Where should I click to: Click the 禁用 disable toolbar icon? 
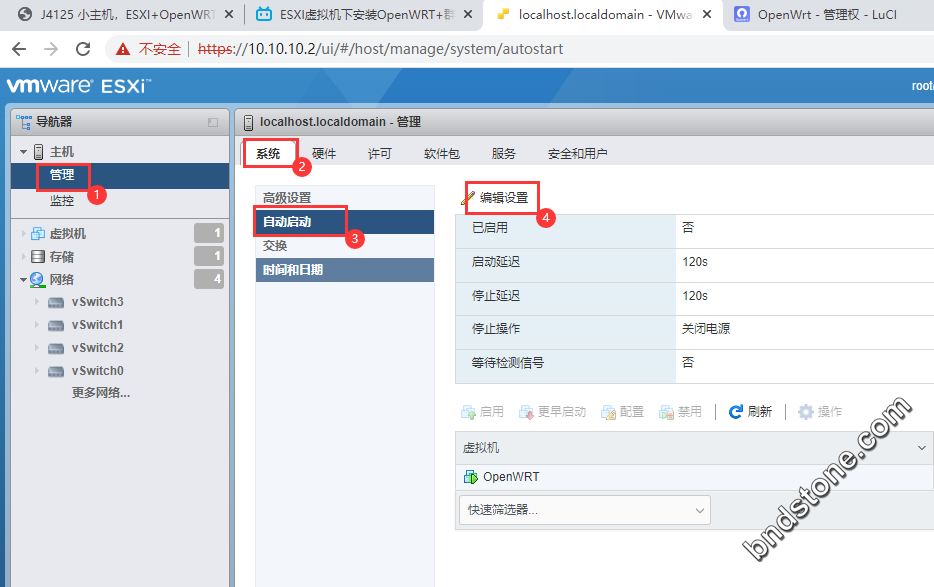666,412
